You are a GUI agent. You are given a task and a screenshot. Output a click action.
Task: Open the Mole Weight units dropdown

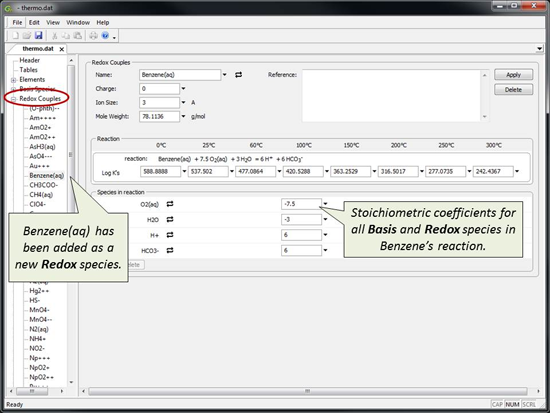183,116
